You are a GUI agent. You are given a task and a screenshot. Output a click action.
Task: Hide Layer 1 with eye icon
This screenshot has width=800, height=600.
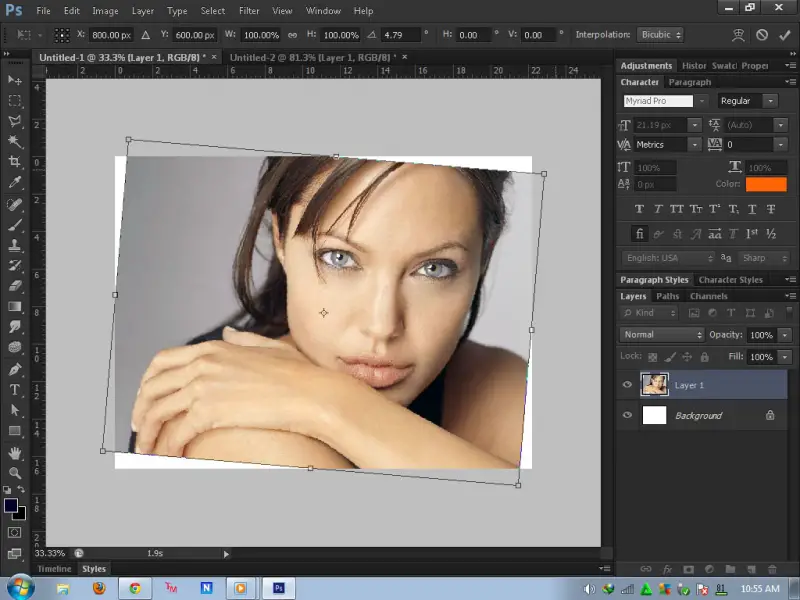point(628,385)
